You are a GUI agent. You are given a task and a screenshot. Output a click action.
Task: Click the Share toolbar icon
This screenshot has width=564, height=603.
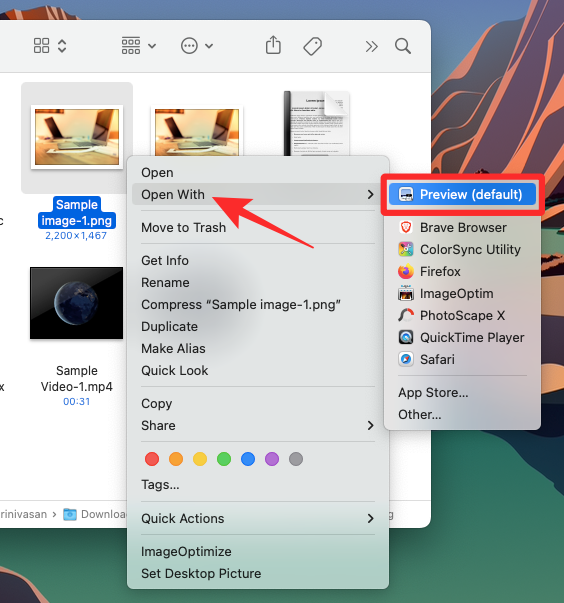(x=273, y=45)
